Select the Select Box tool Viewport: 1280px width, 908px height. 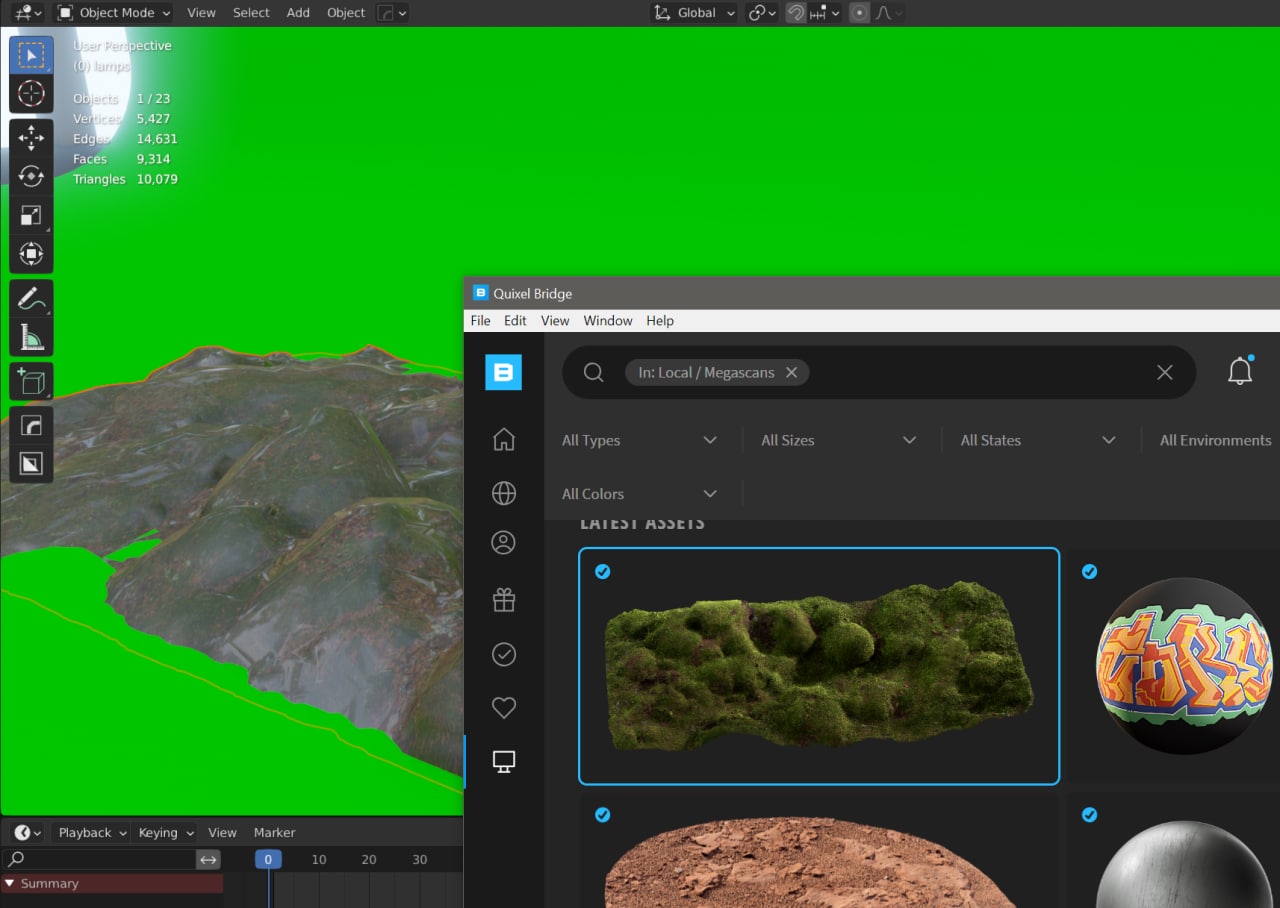[31, 54]
